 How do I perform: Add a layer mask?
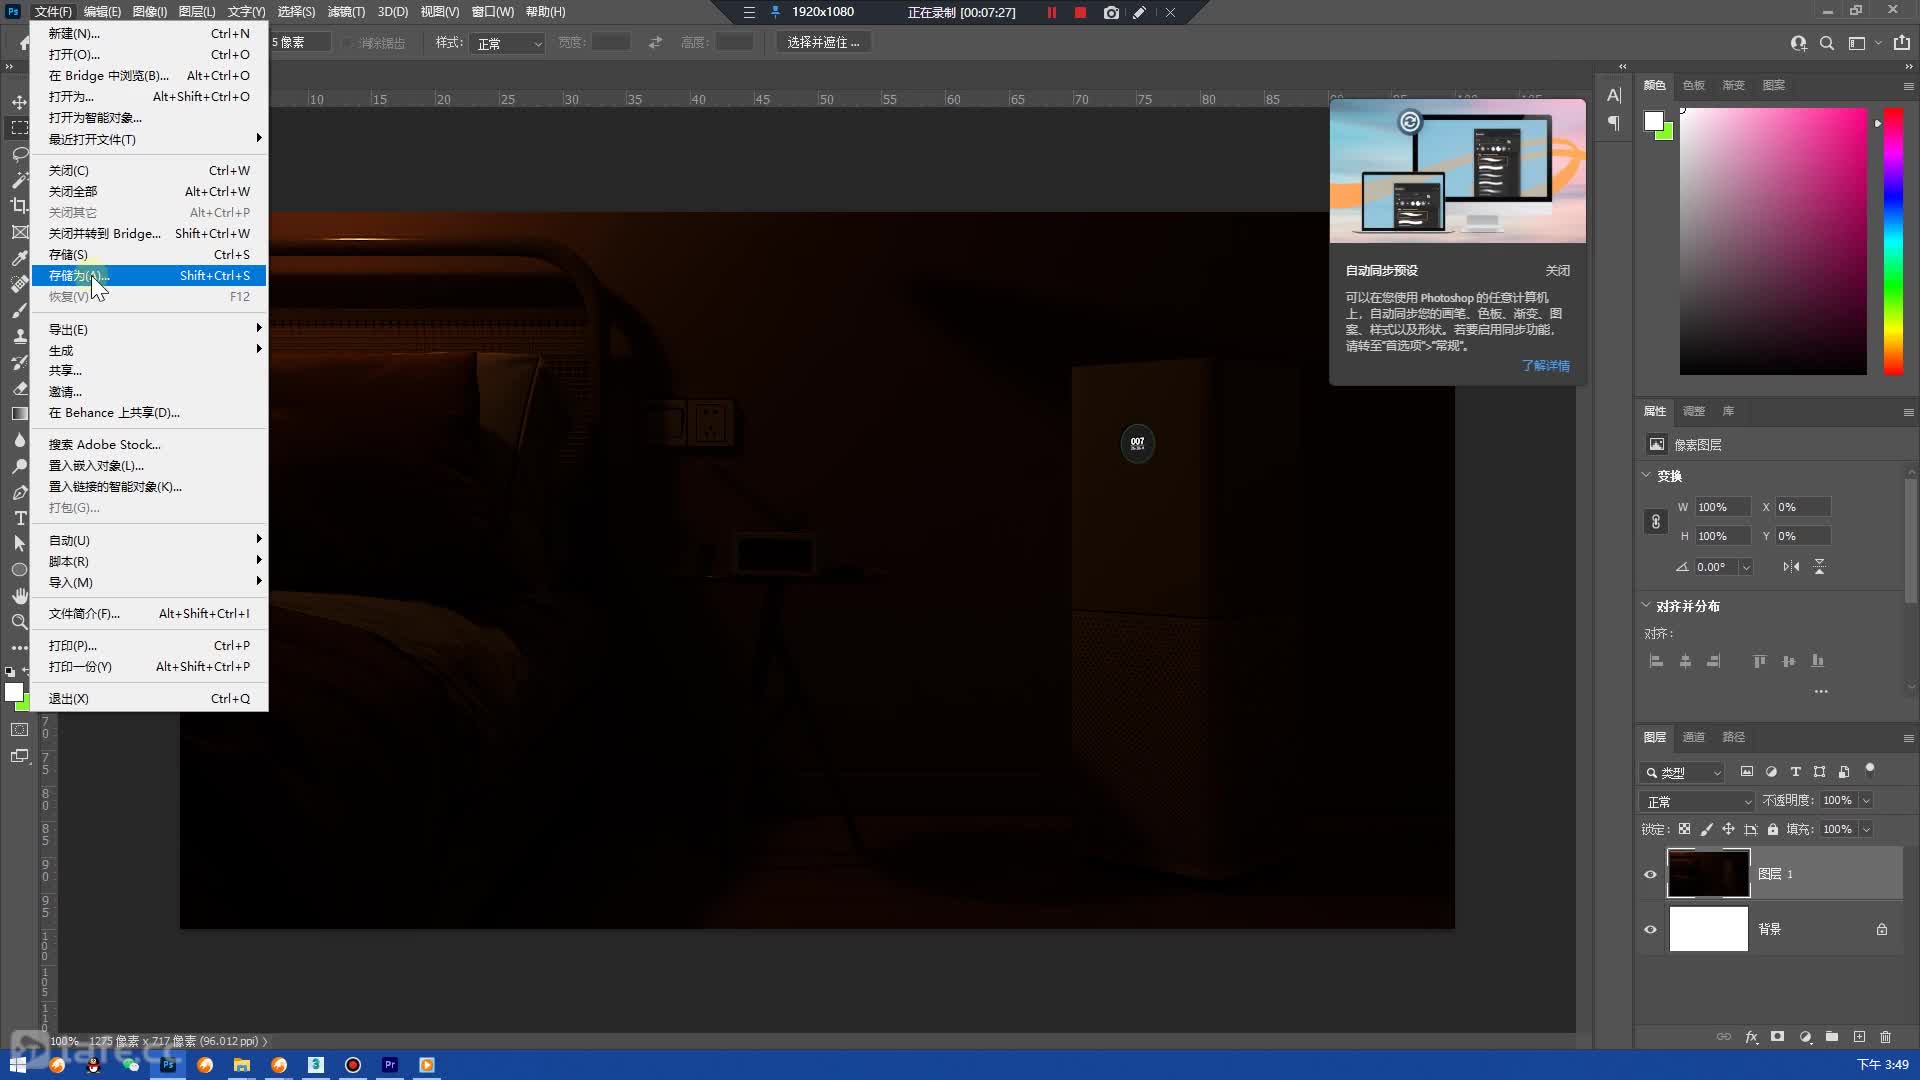[x=1777, y=1037]
